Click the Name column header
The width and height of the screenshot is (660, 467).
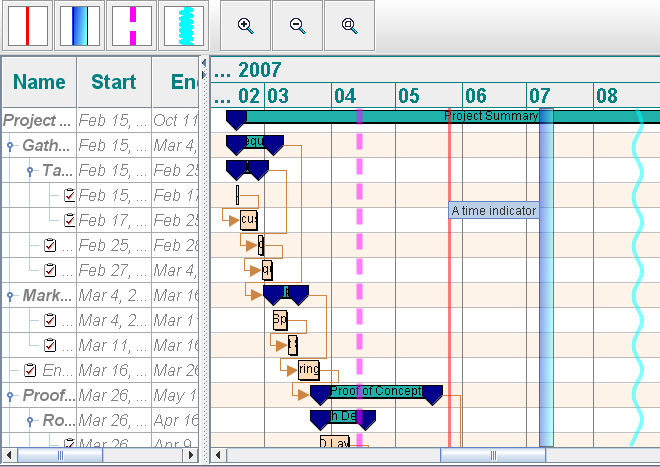click(x=39, y=82)
